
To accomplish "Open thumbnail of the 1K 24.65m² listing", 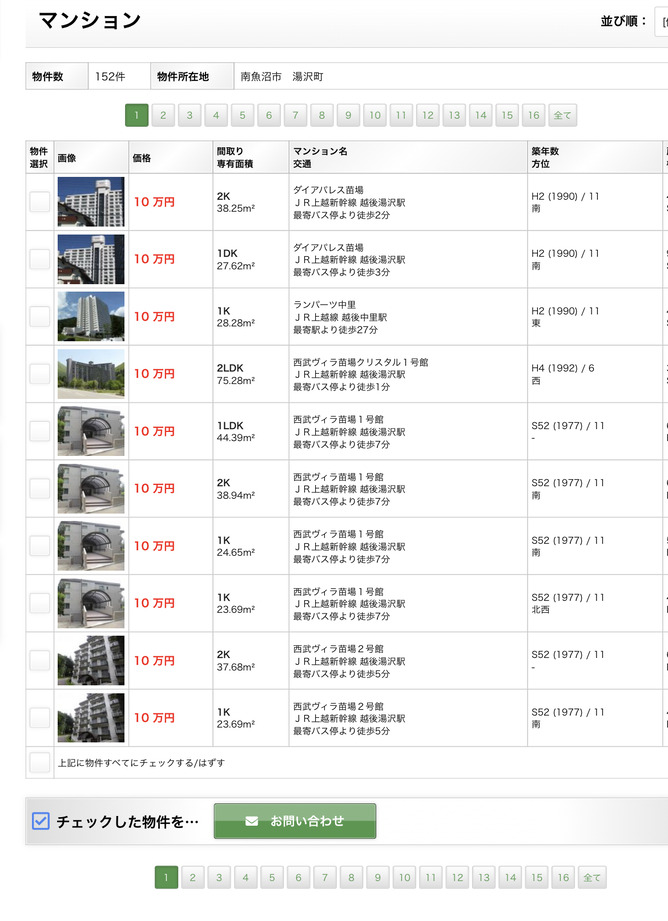I will (91, 546).
